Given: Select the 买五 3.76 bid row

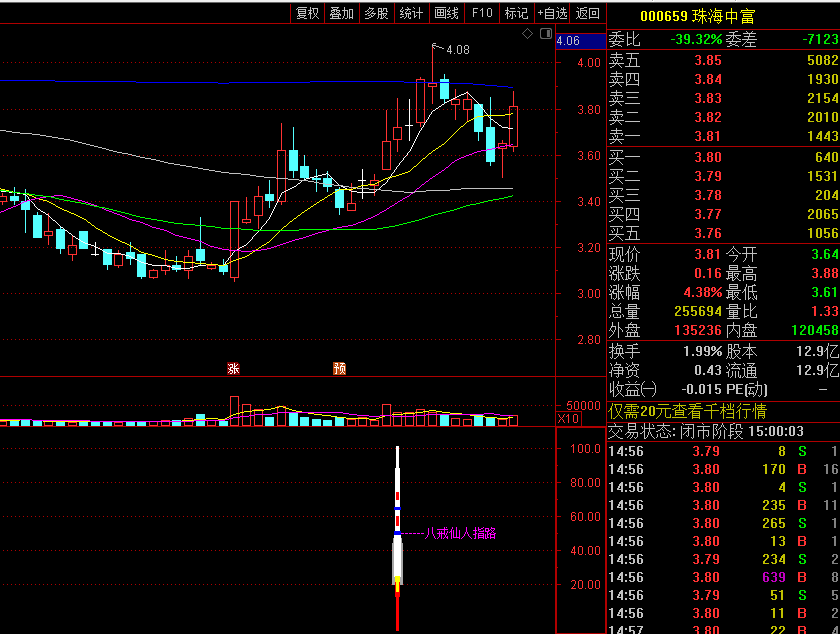Looking at the screenshot, I should [x=723, y=233].
